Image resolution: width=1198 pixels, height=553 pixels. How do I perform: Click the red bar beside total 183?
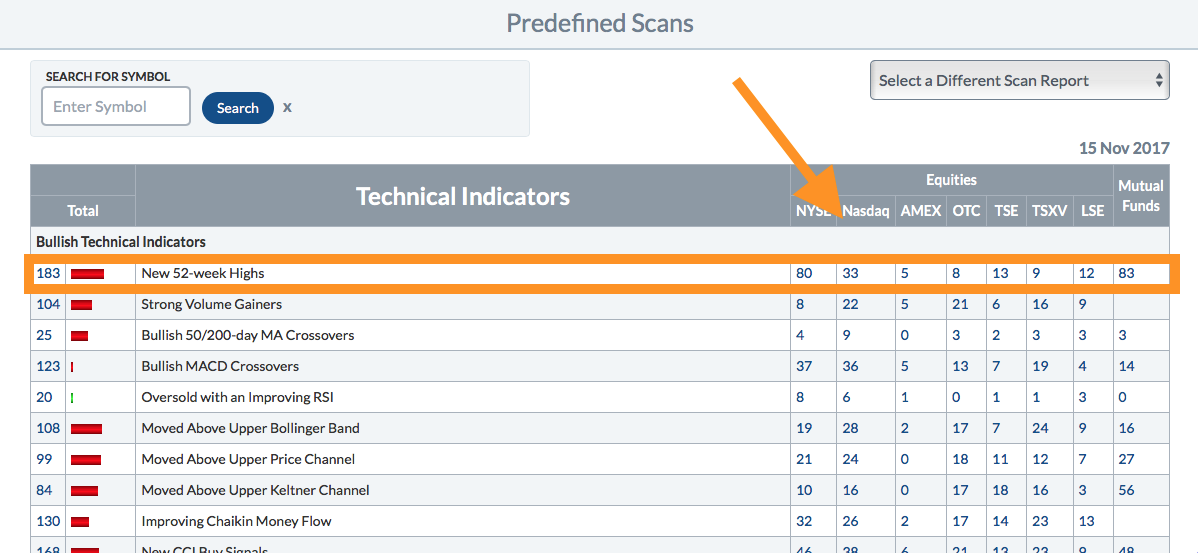(x=87, y=273)
